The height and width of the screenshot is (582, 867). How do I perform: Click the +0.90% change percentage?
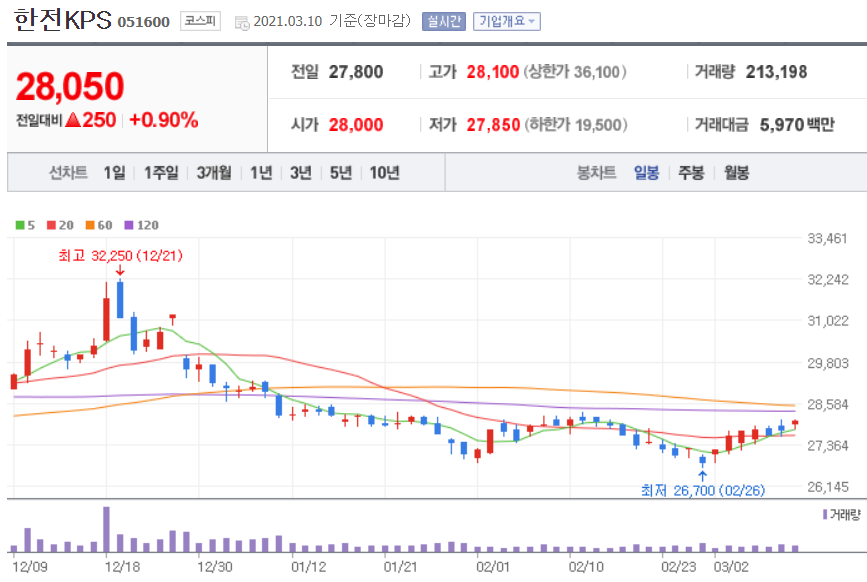164,120
